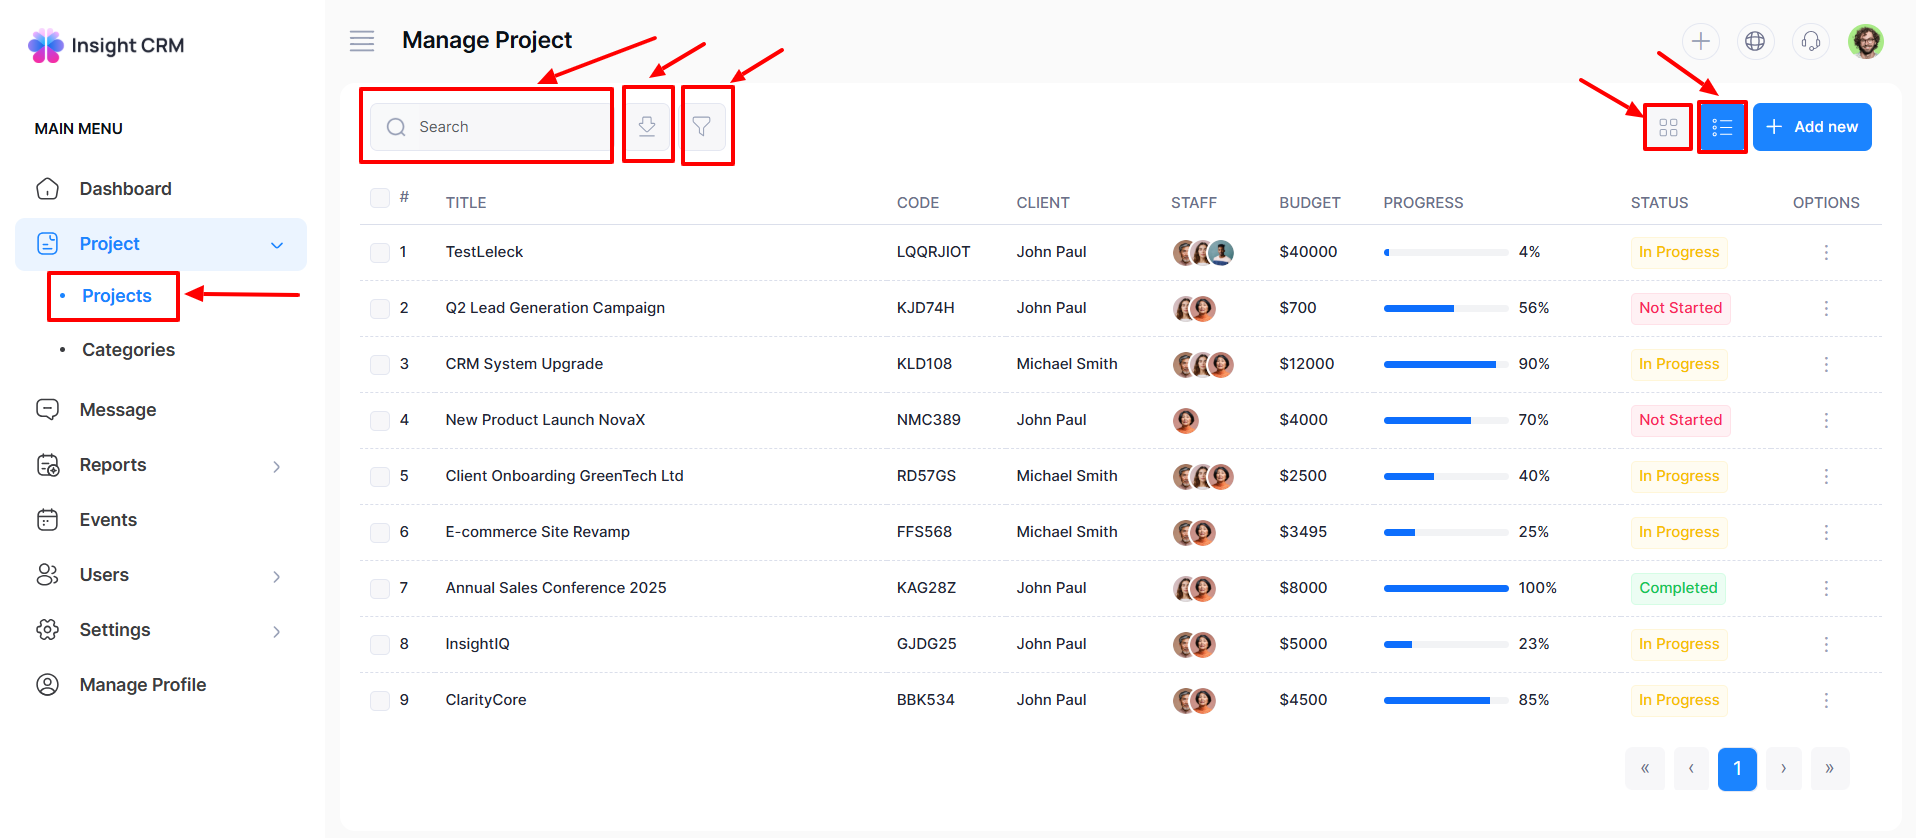Open the filter funnel icon
The width and height of the screenshot is (1916, 838).
702,126
